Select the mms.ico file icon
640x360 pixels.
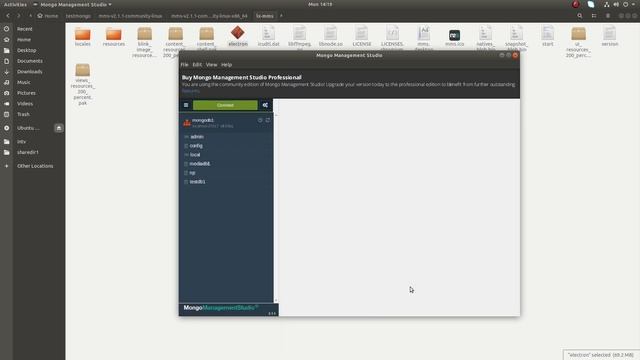point(454,37)
